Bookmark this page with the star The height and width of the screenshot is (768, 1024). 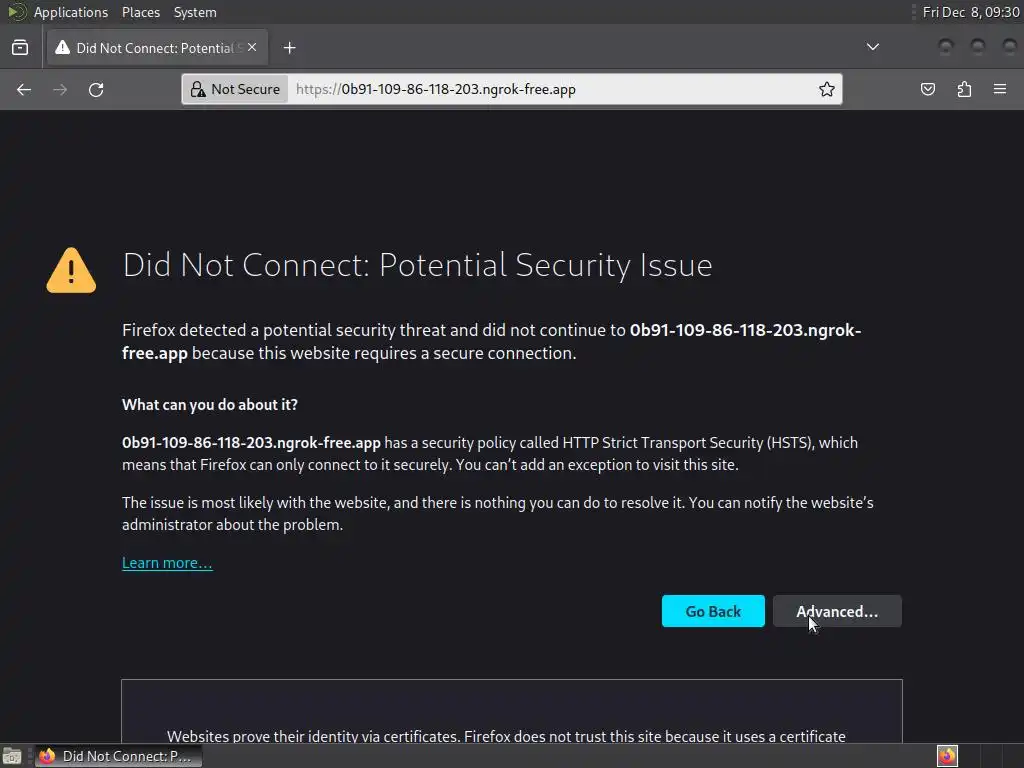827,89
